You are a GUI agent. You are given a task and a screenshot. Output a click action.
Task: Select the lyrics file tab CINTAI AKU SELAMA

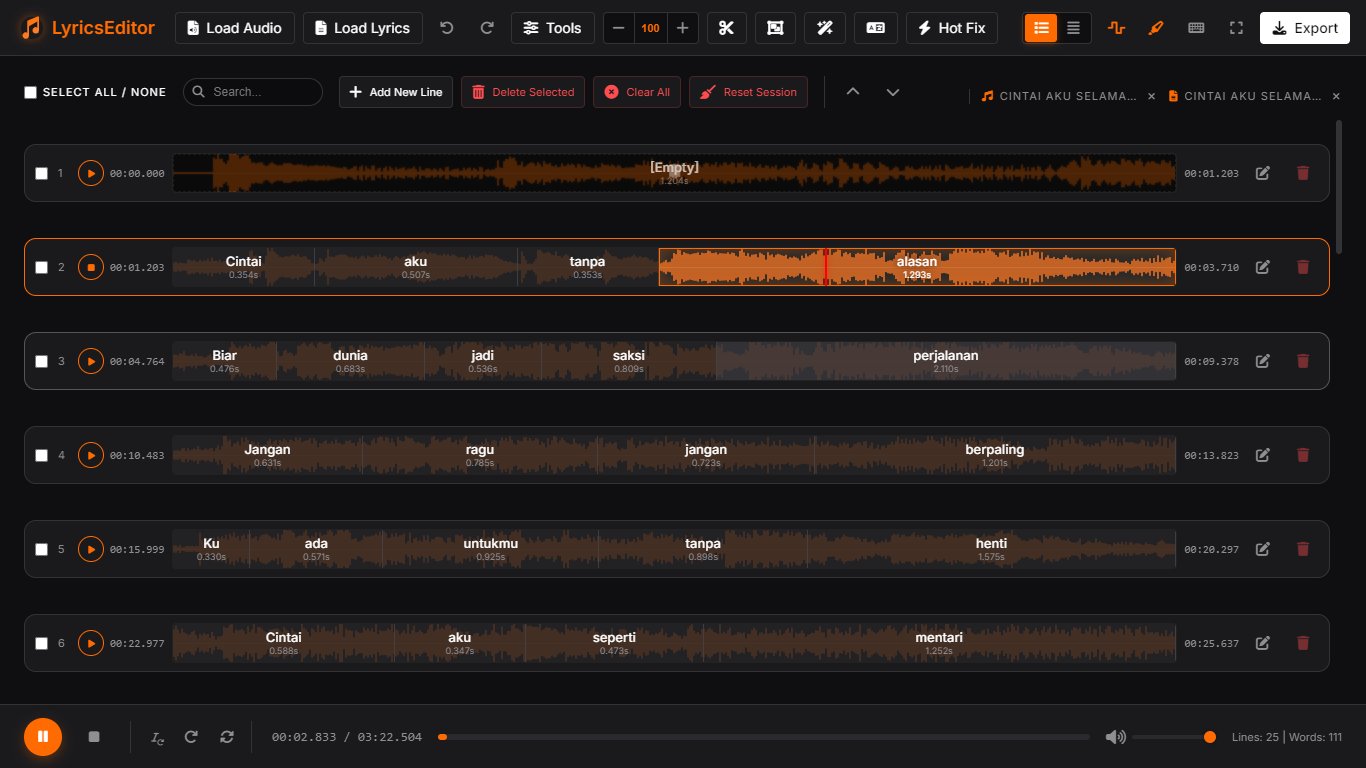click(1246, 96)
